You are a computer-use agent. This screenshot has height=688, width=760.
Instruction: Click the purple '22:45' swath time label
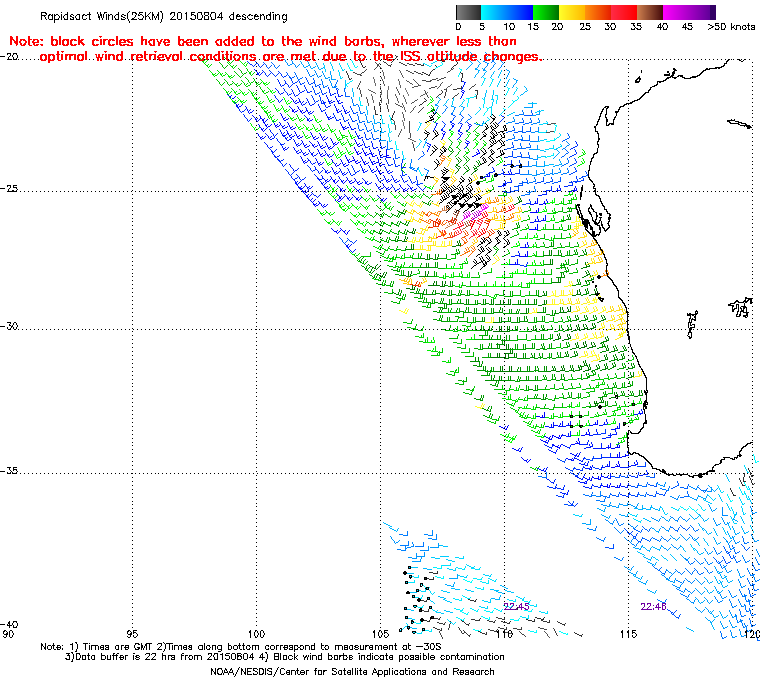pyautogui.click(x=516, y=607)
